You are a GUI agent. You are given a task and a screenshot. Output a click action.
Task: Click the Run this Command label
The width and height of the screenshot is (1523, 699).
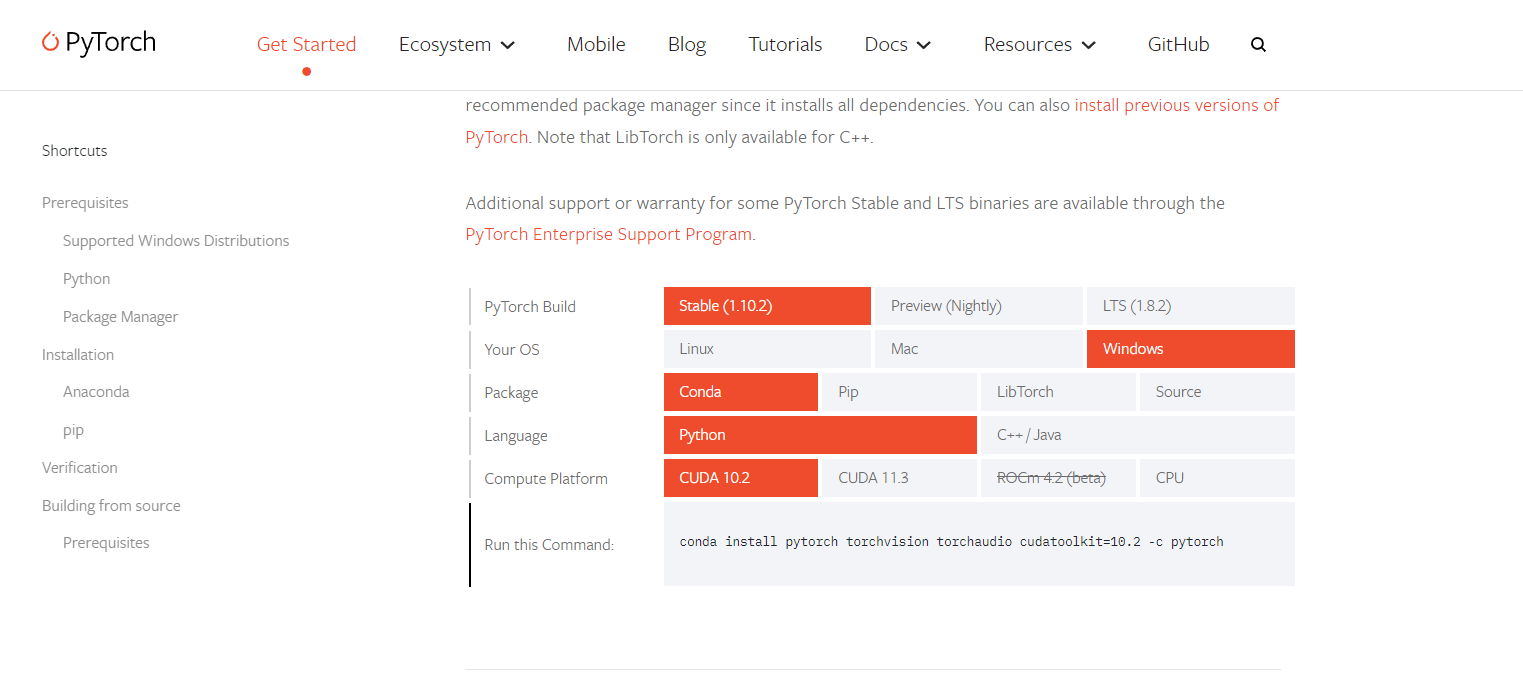pos(549,545)
